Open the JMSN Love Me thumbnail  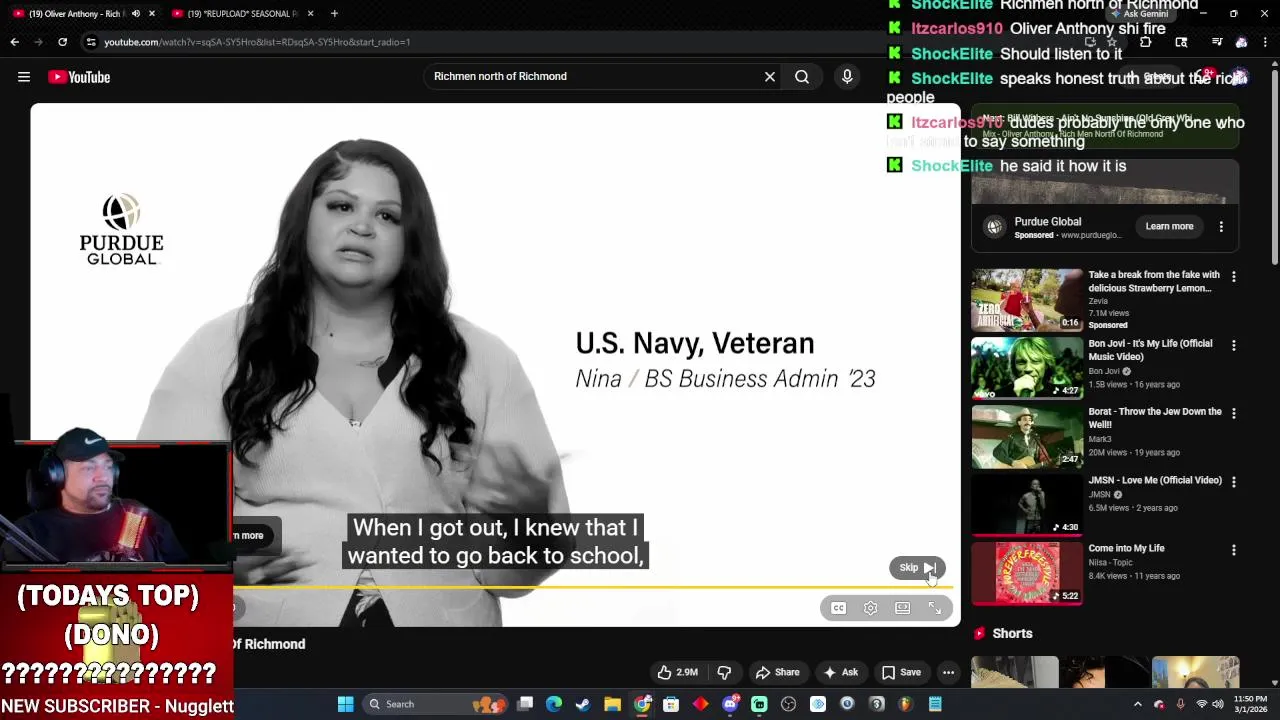[x=1027, y=504]
